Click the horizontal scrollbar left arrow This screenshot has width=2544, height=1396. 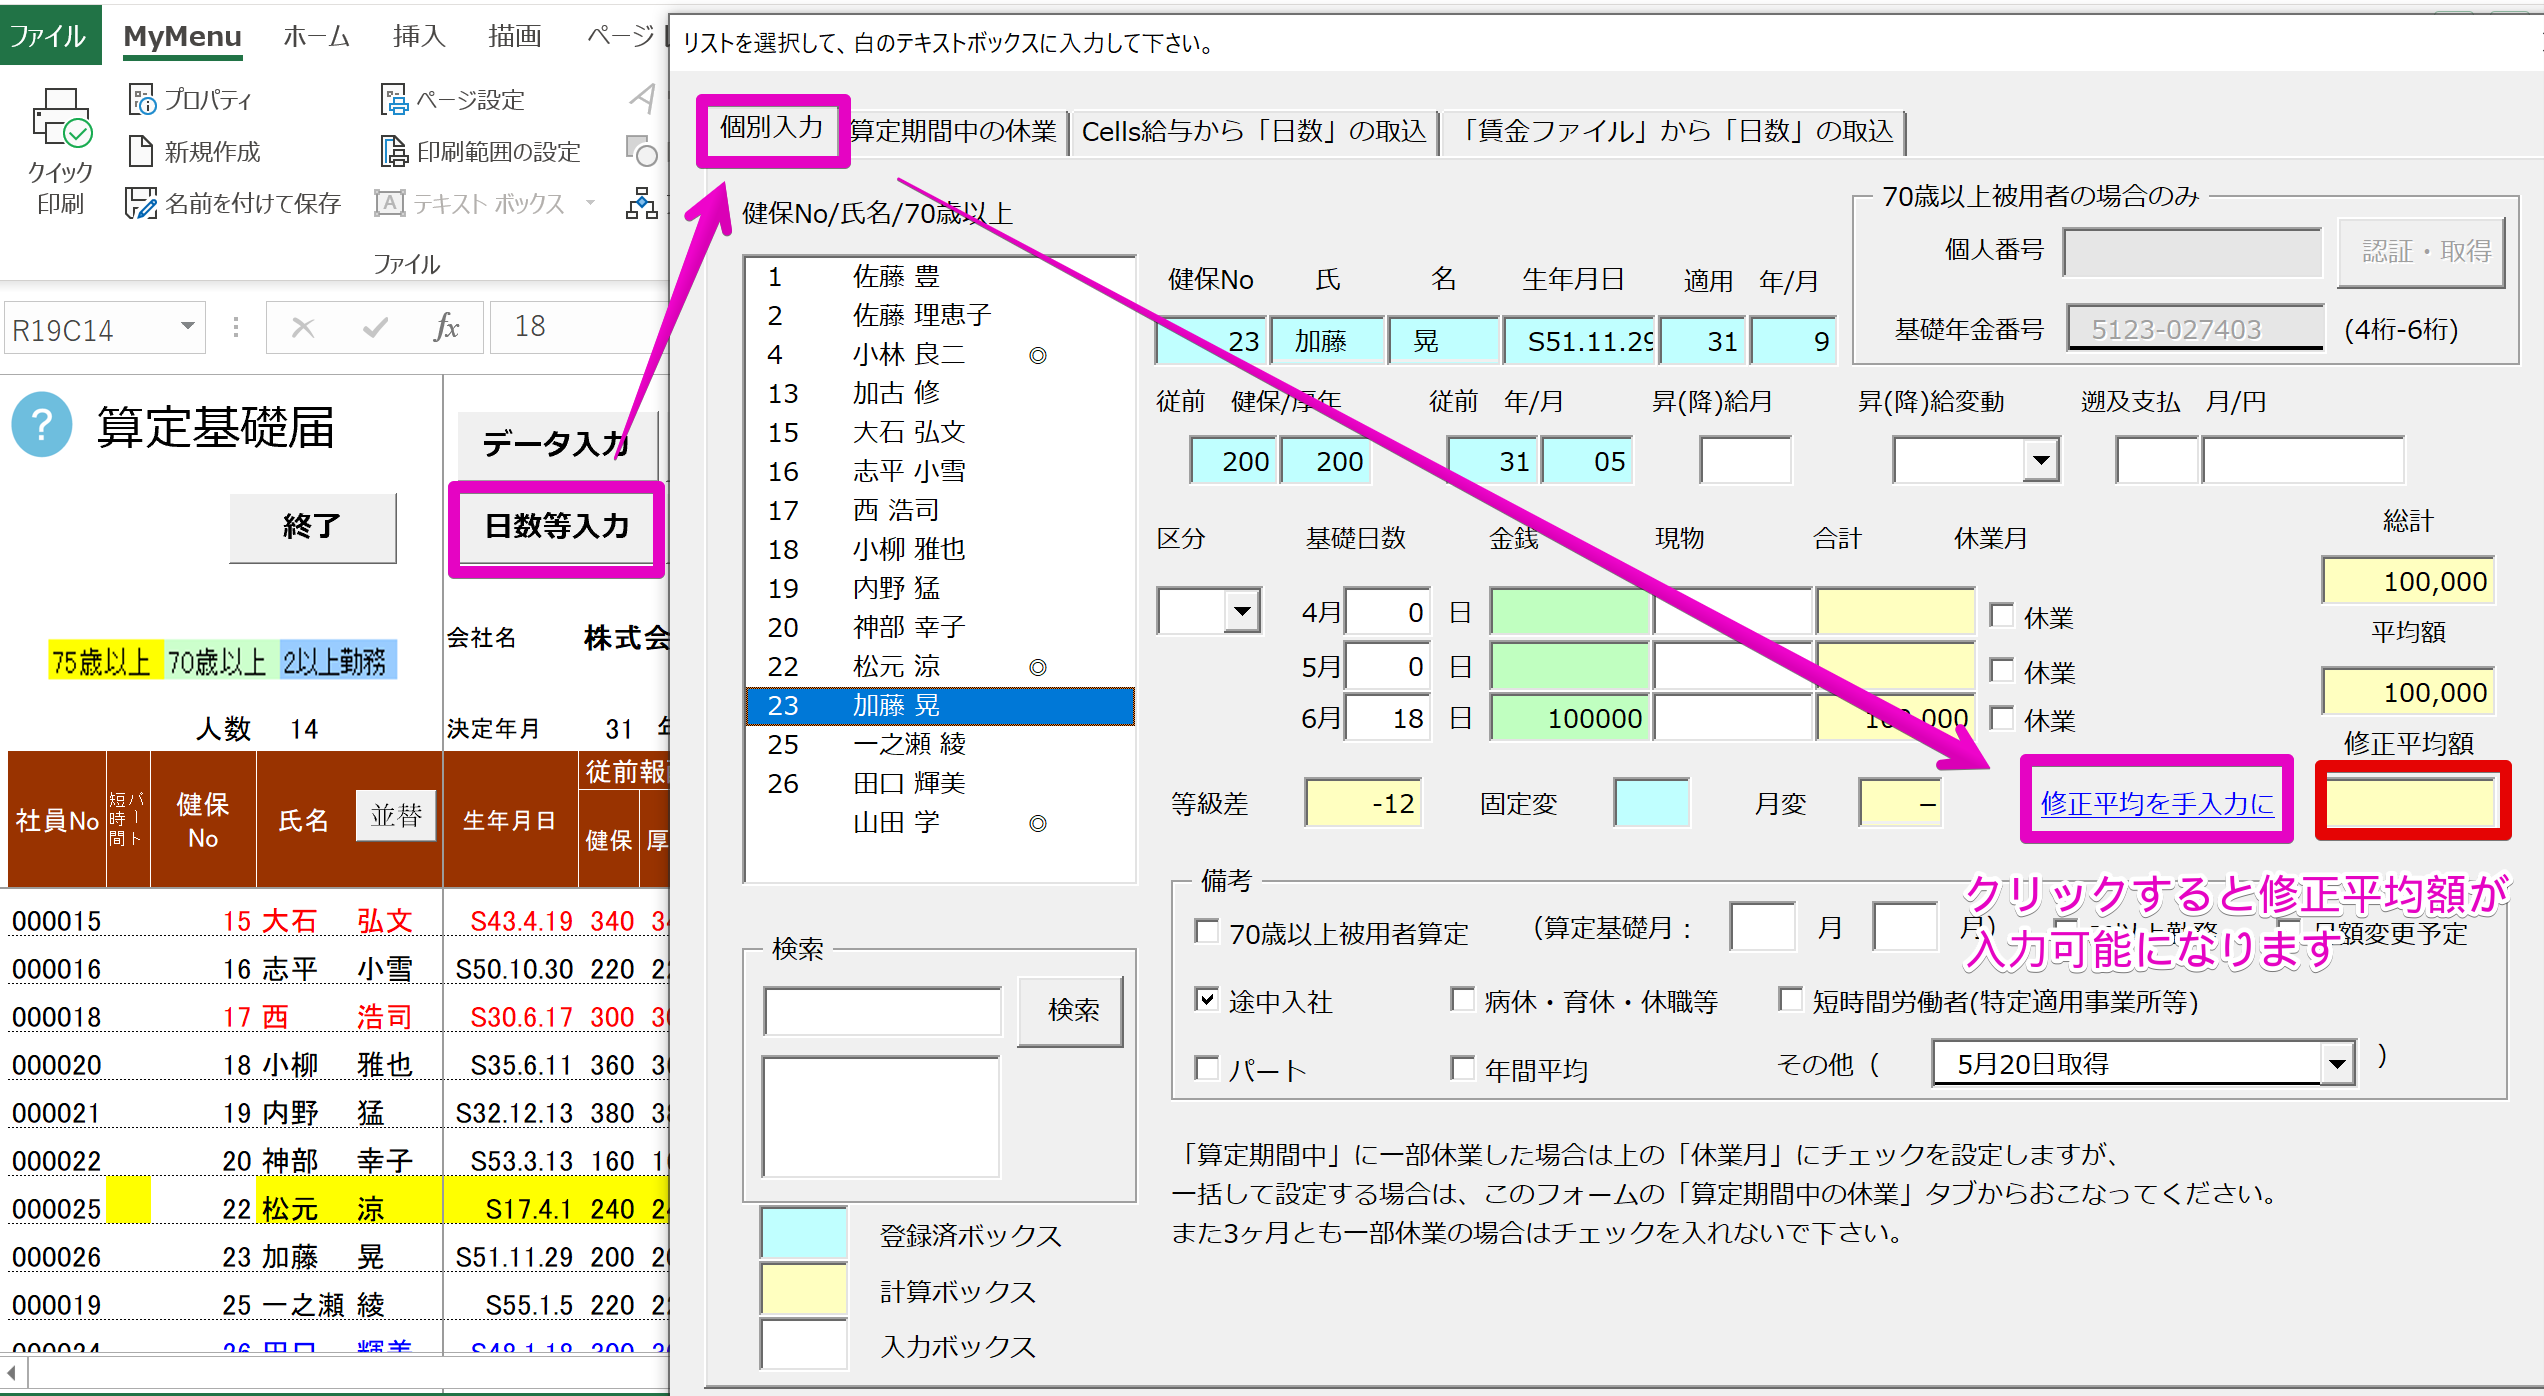click(x=11, y=1373)
